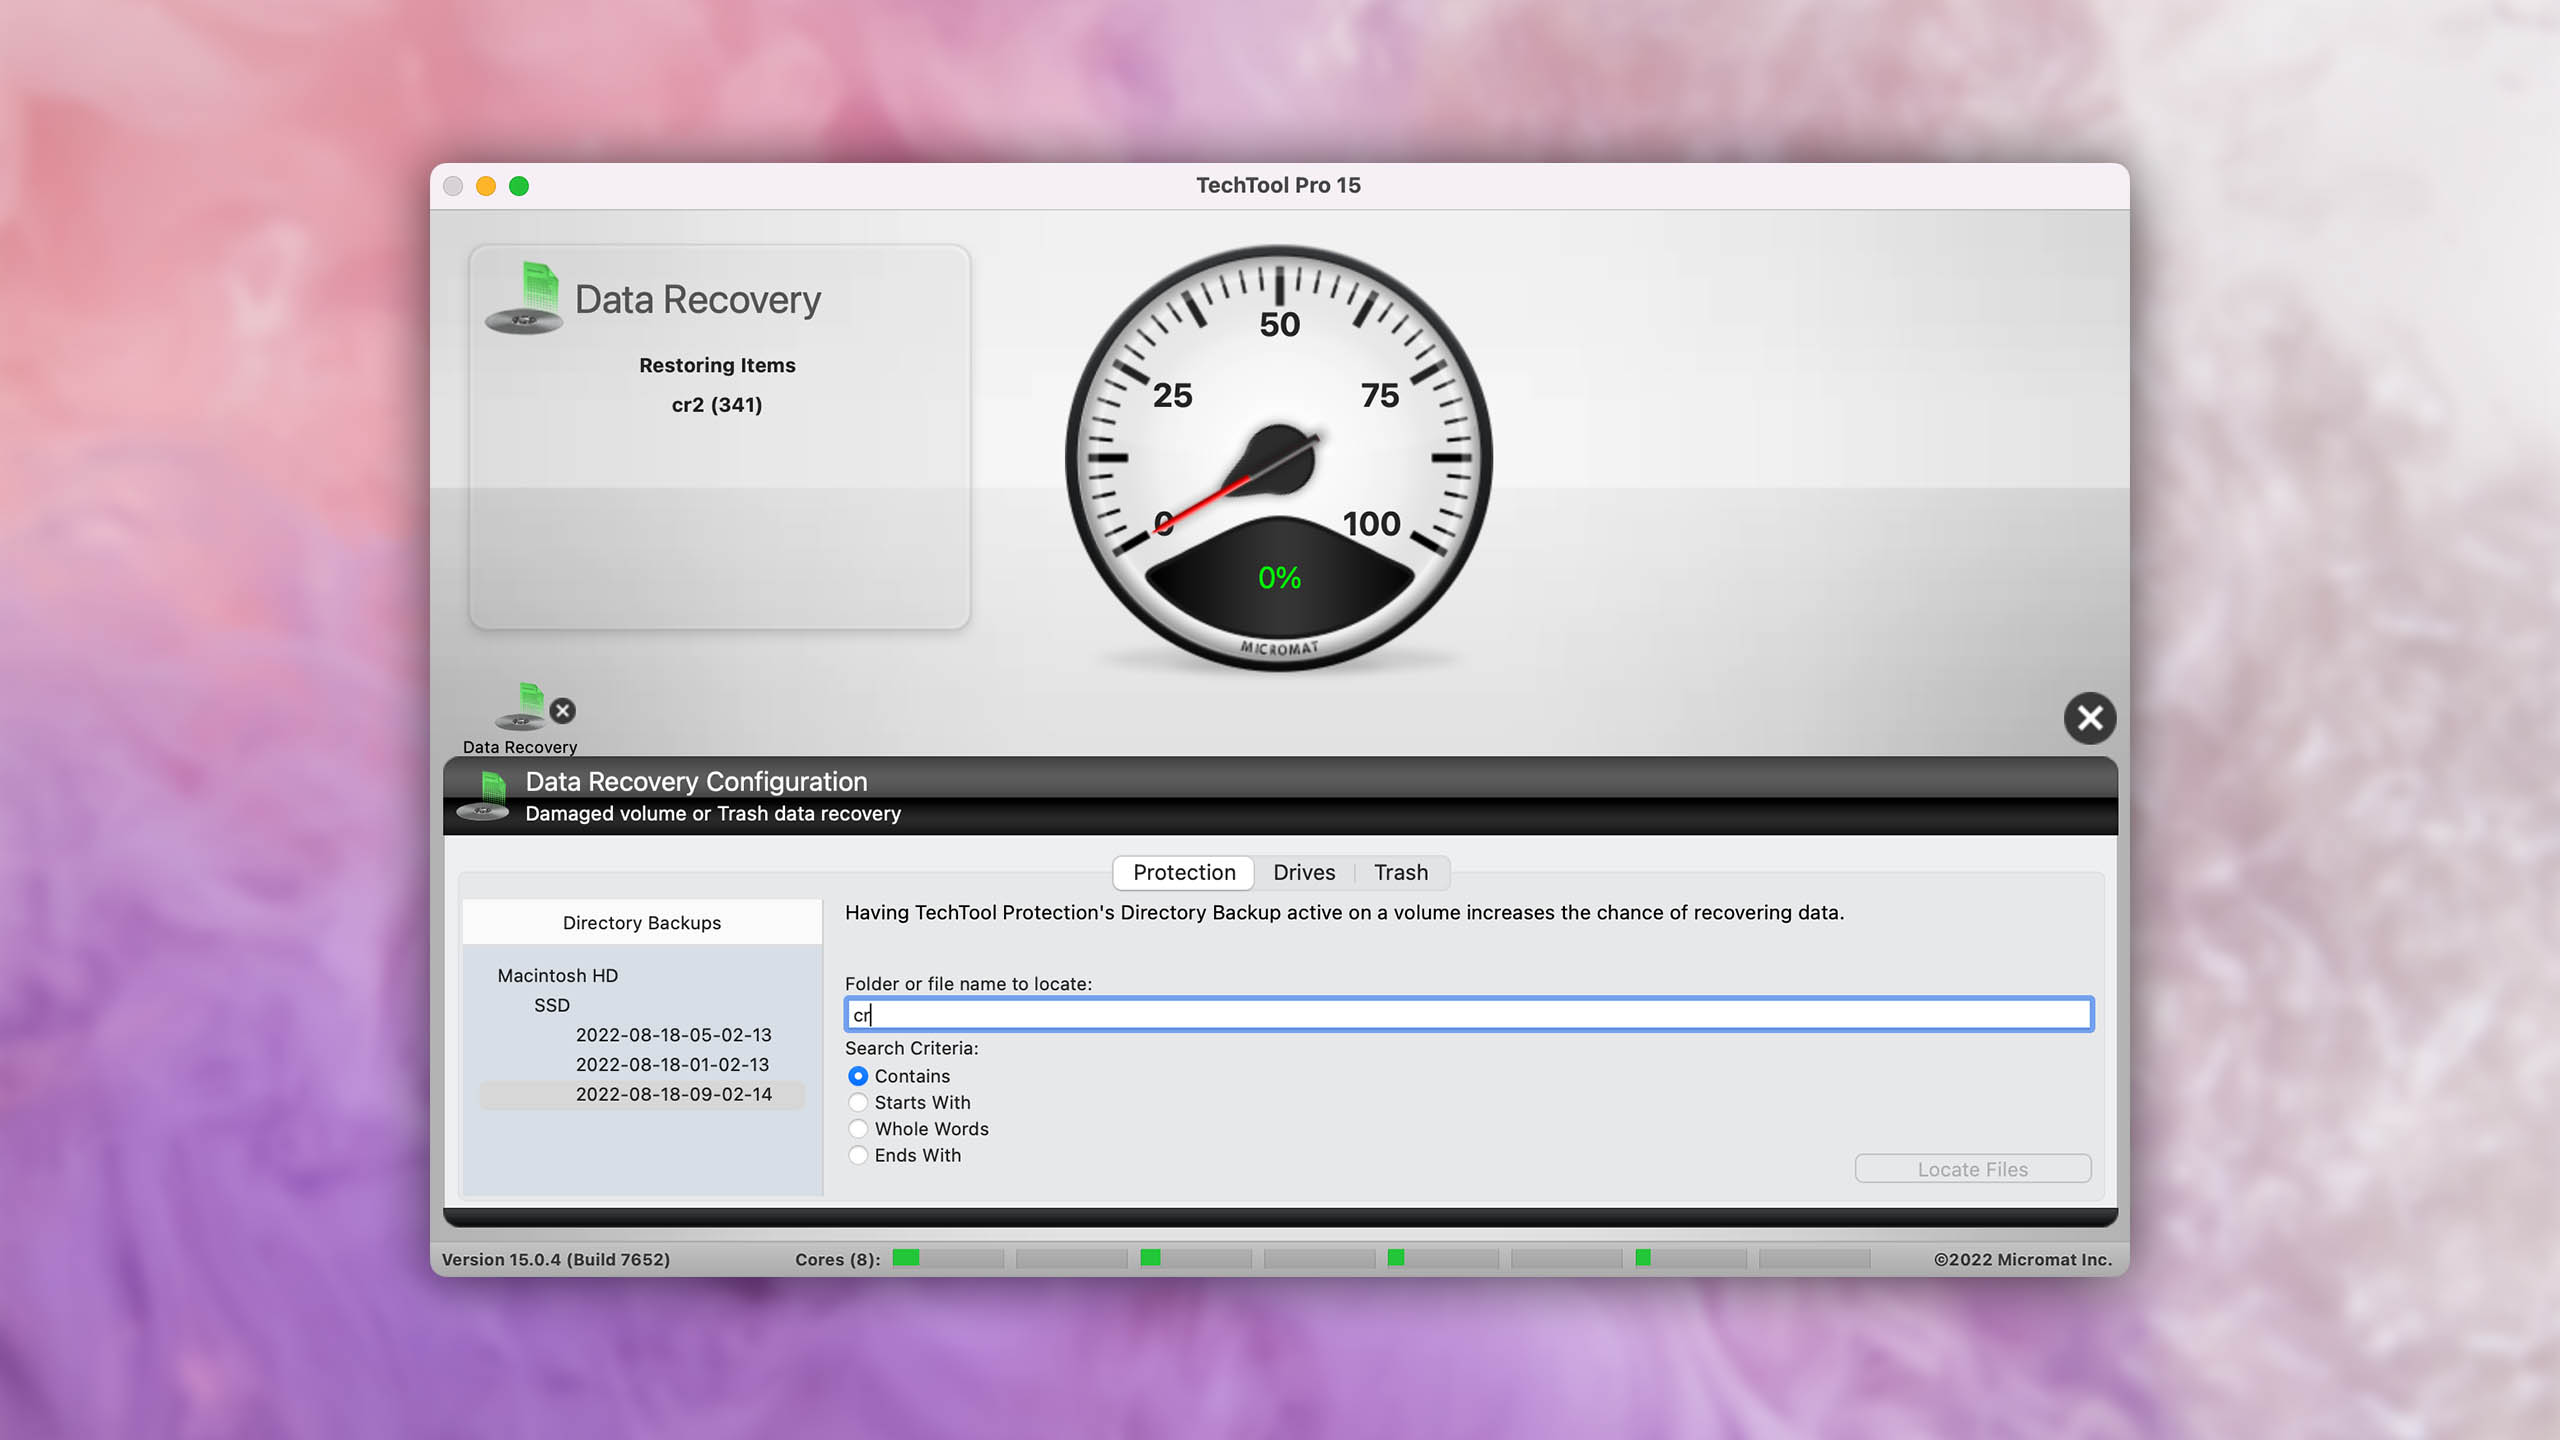The height and width of the screenshot is (1440, 2560).
Task: Select backup 2022-08-18-09-02-14
Action: [642, 1095]
